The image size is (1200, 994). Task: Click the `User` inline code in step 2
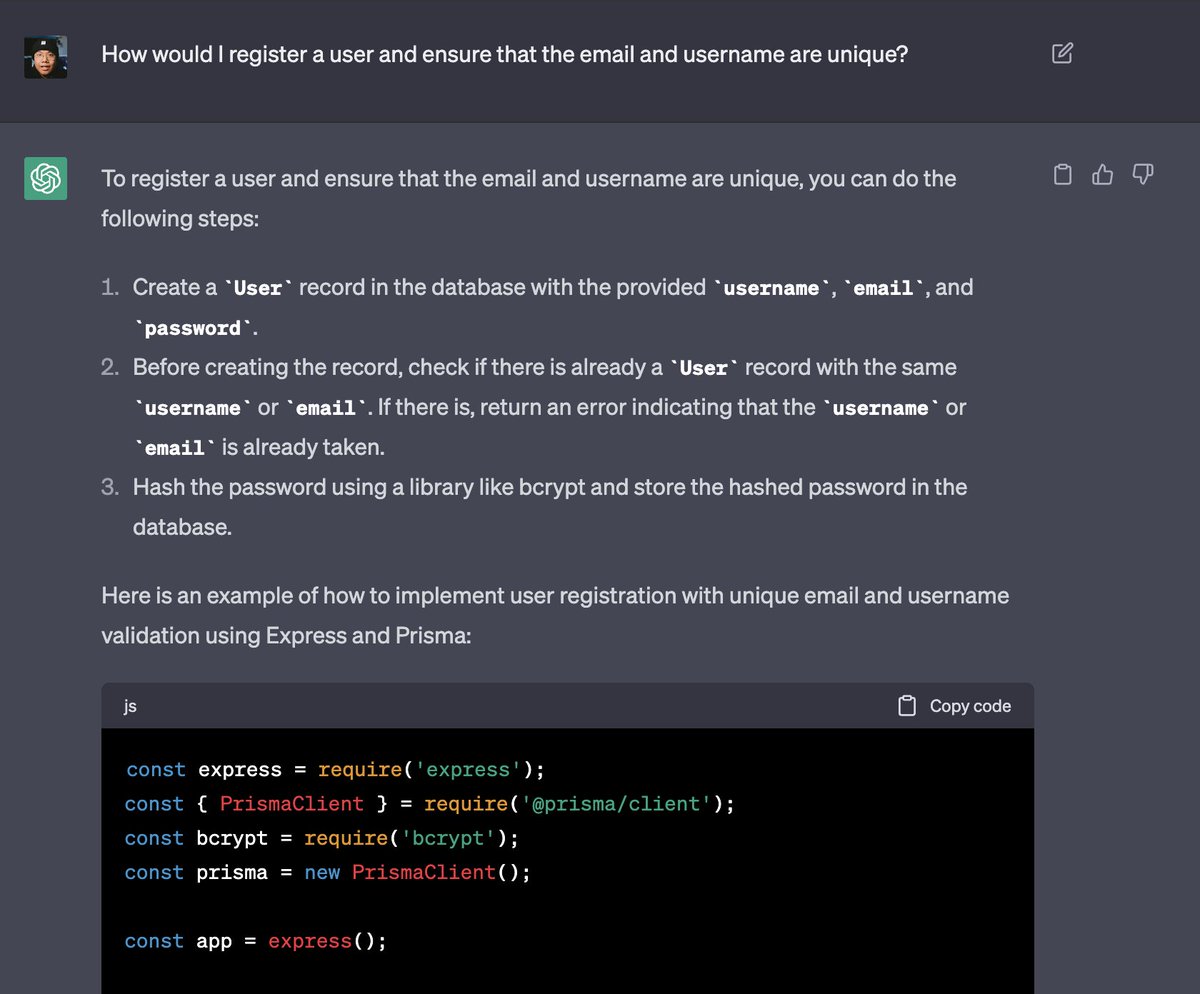coord(704,368)
